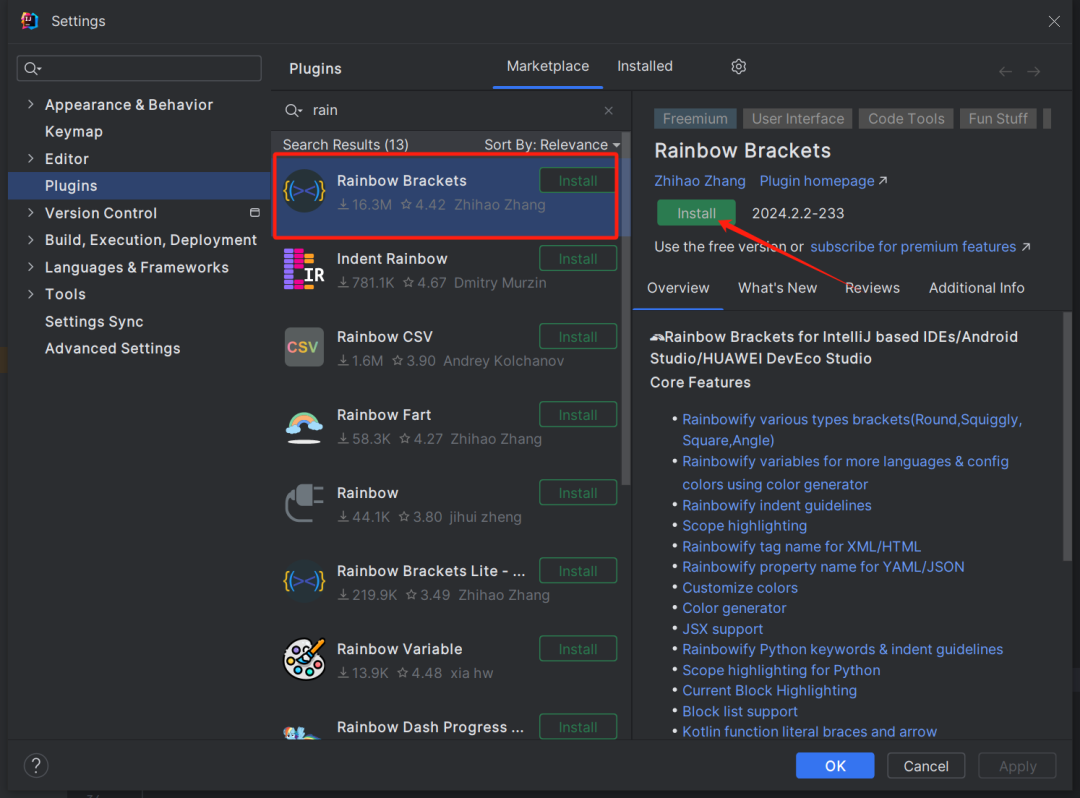Screen dimensions: 1080x798
Task: Open the plugins gear settings icon
Action: tap(738, 67)
